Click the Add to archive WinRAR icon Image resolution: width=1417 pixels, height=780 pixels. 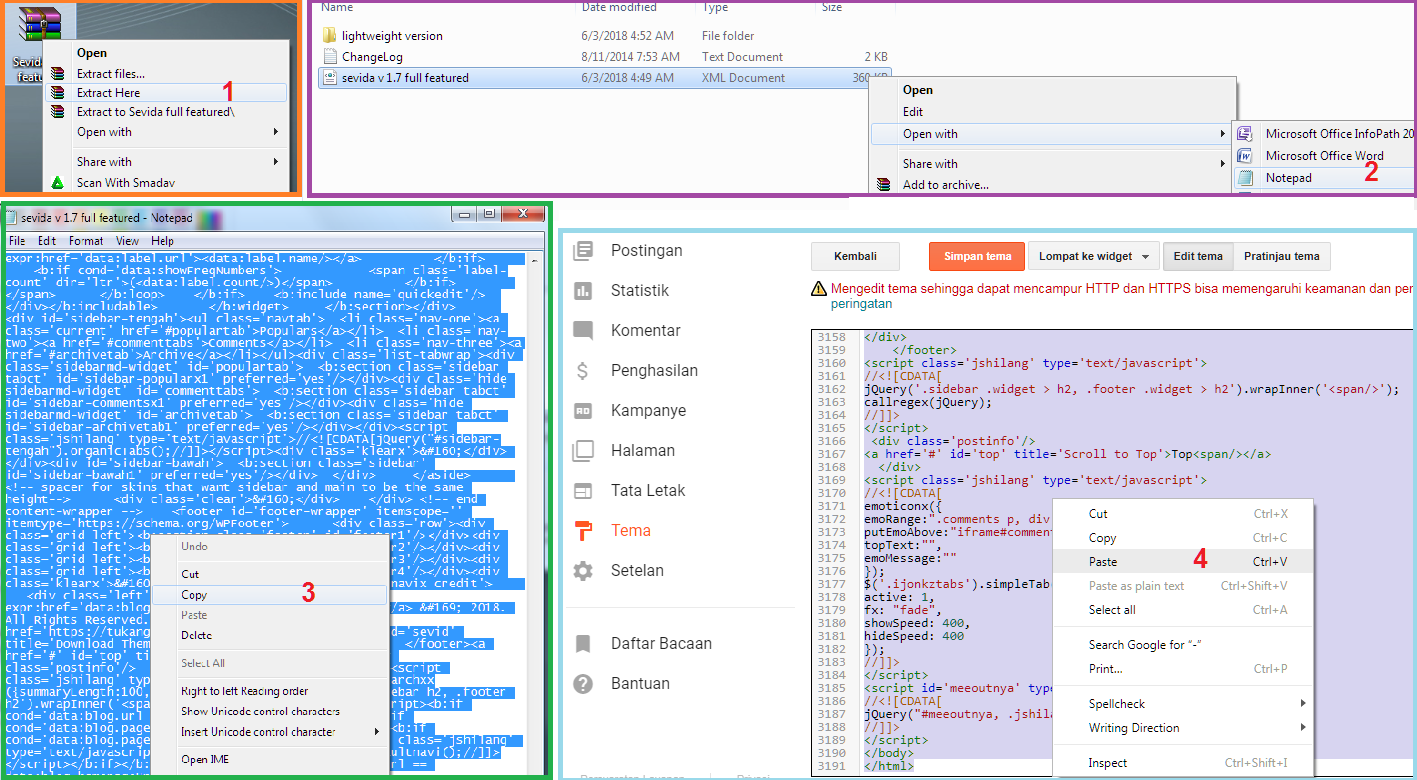click(x=882, y=184)
